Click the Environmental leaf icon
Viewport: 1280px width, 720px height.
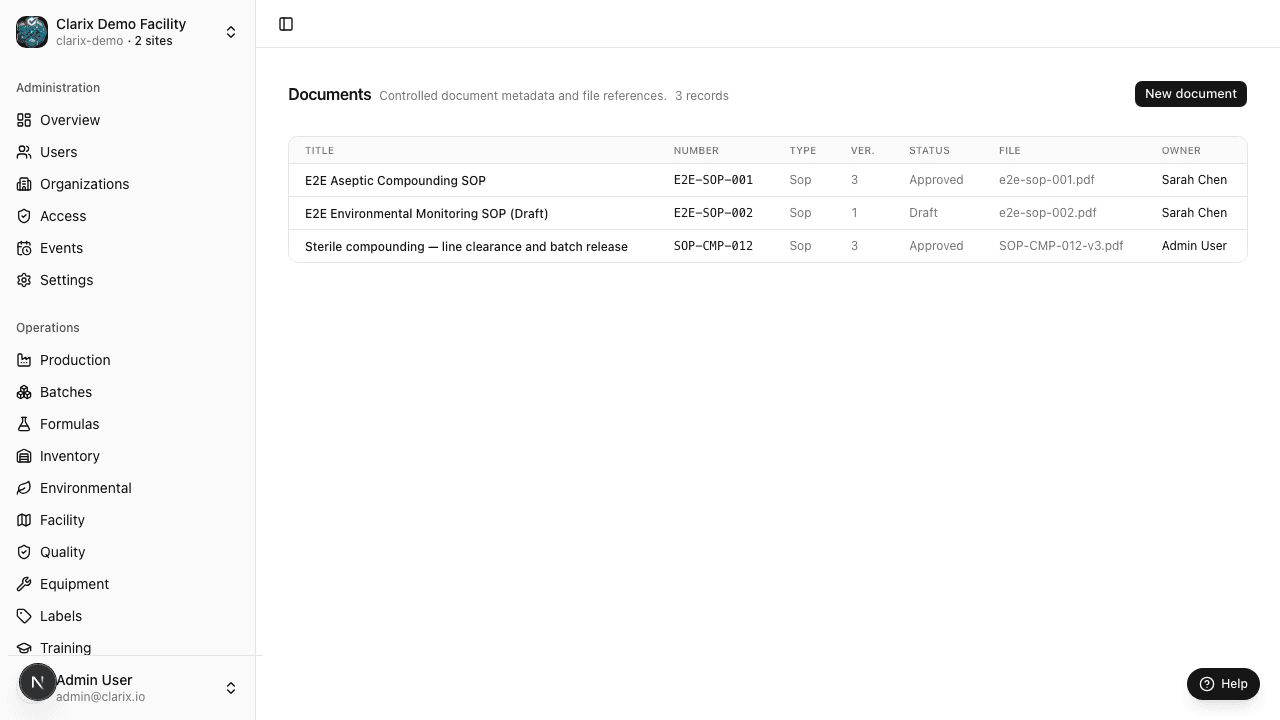coord(24,488)
